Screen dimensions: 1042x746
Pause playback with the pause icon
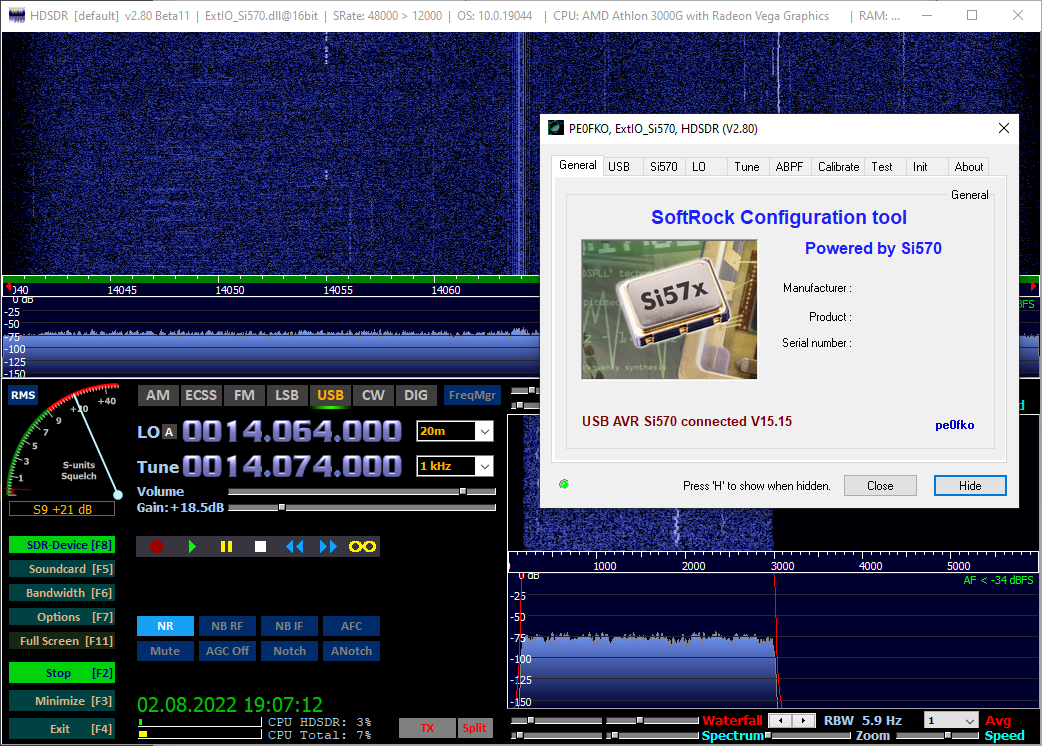pyautogui.click(x=226, y=546)
